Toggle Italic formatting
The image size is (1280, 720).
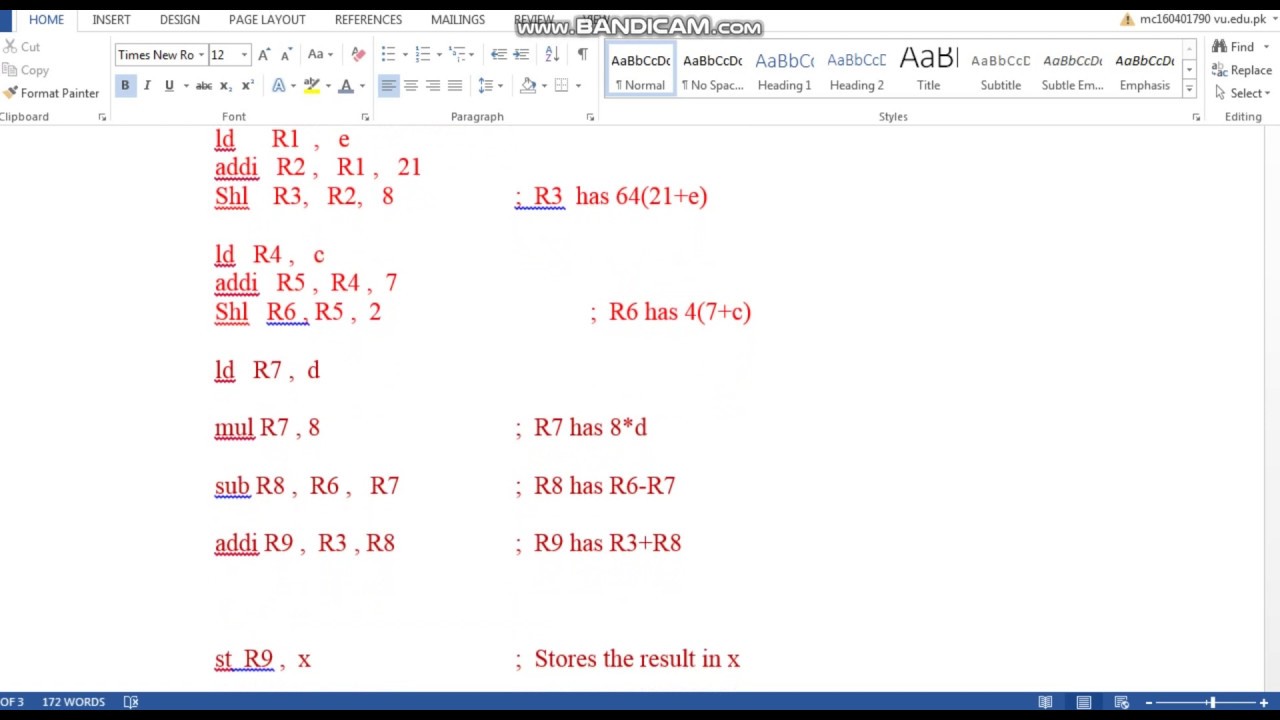[147, 86]
